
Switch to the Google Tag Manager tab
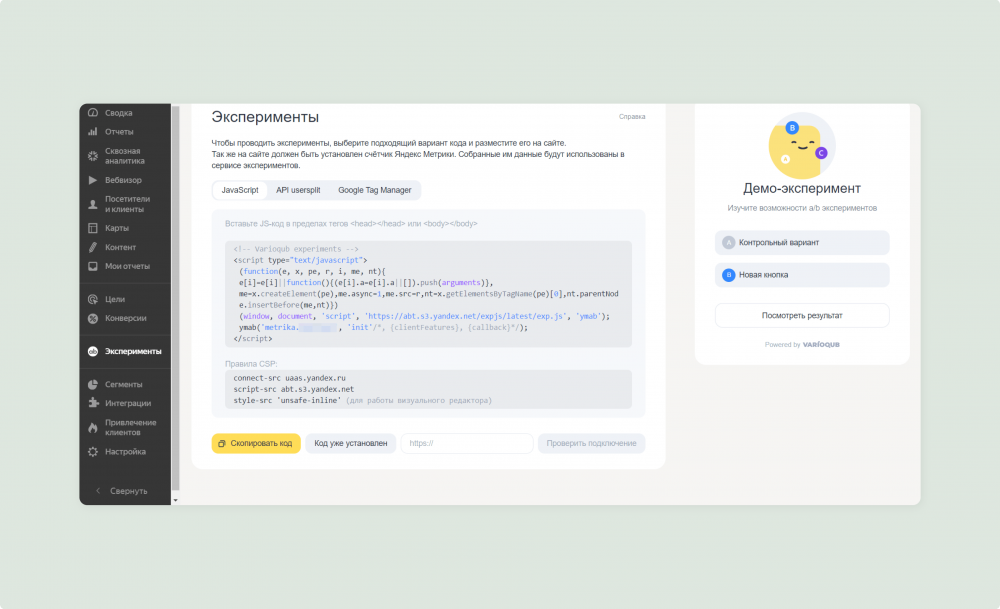[374, 190]
